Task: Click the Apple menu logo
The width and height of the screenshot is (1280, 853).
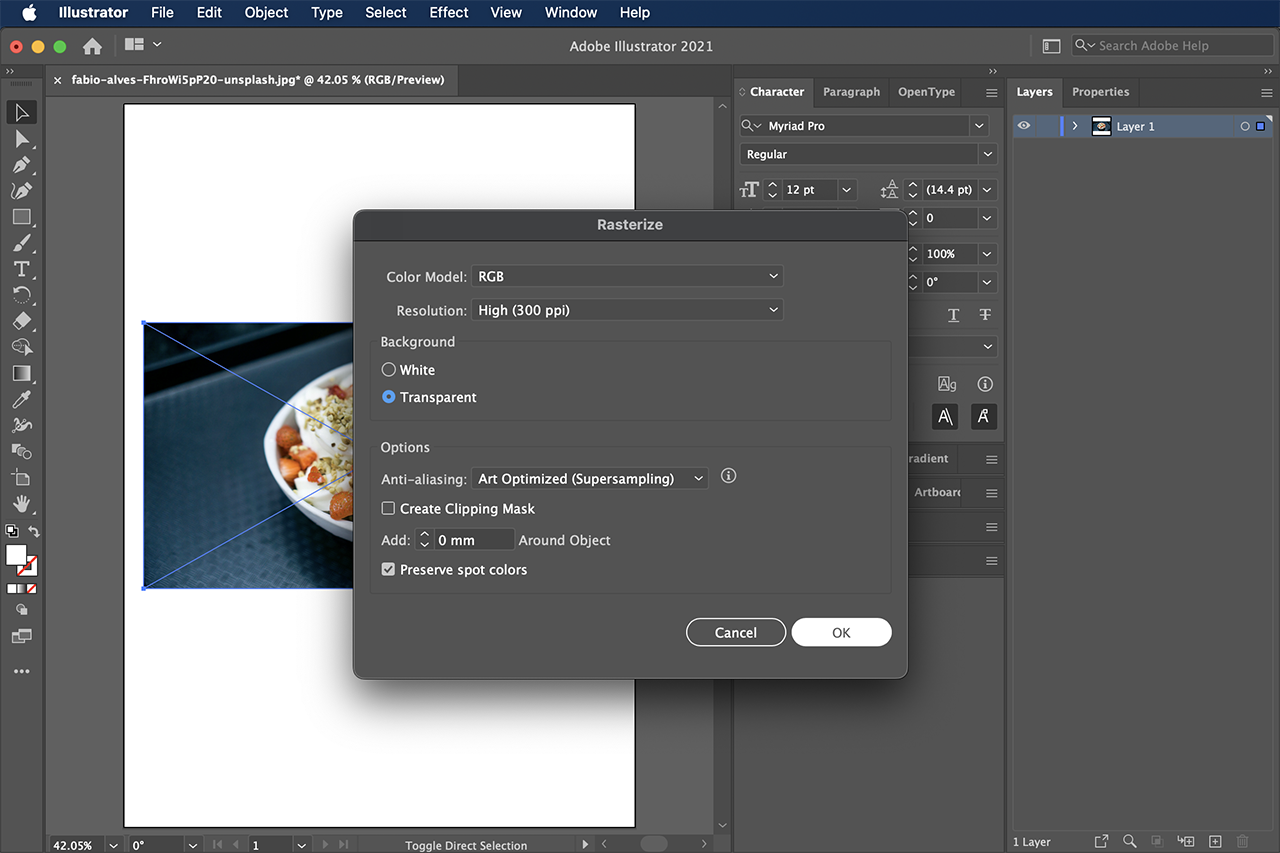Action: 28,13
